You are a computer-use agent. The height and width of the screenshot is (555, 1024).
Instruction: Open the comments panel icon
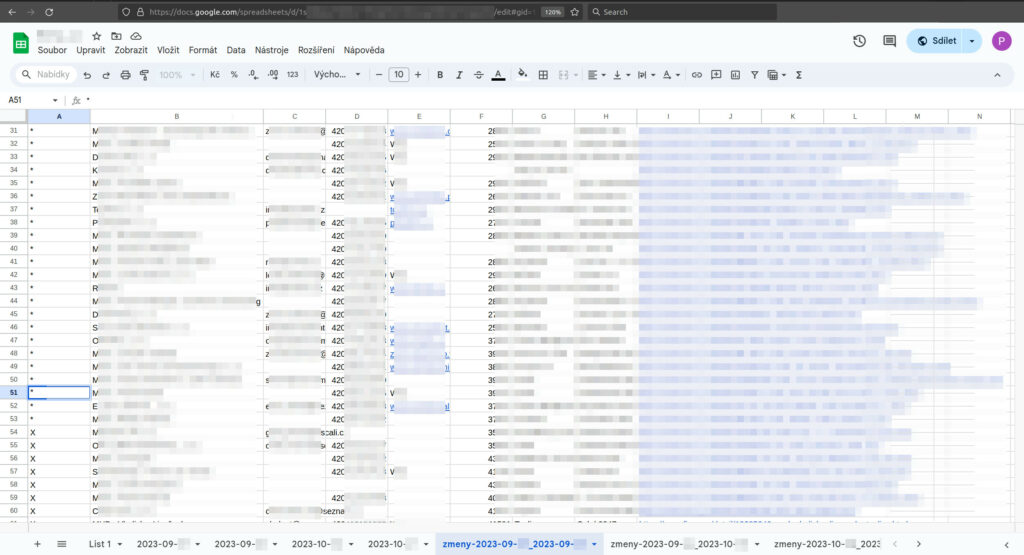[889, 41]
